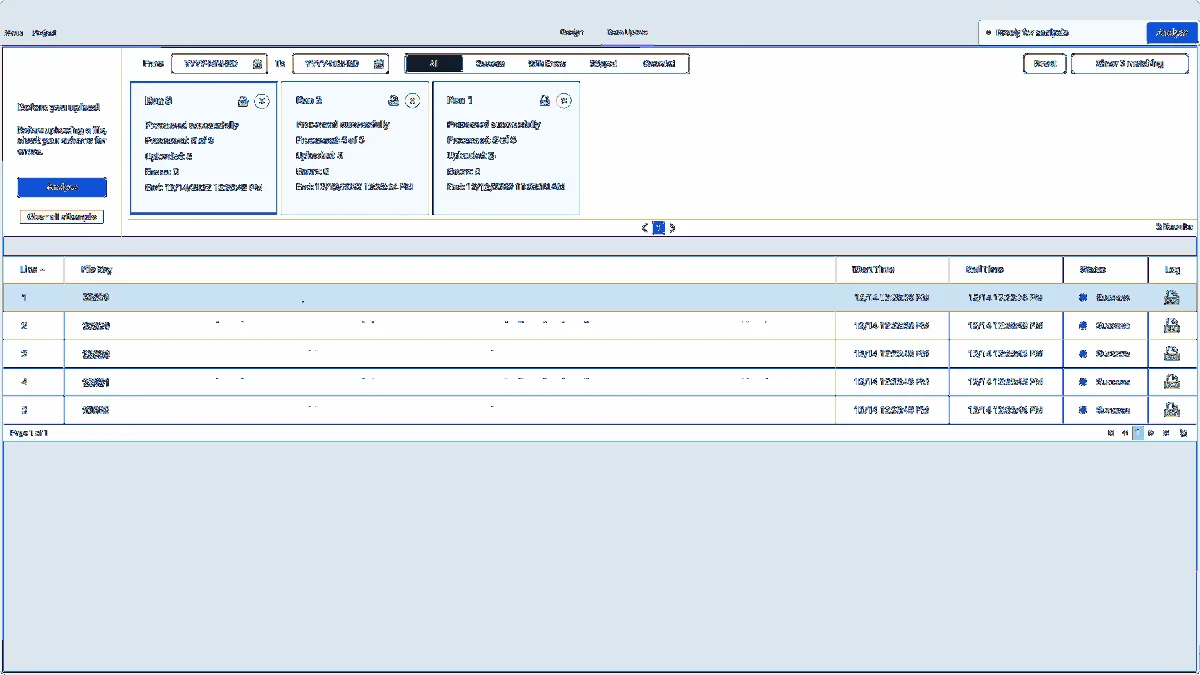Open the Project menu item
The height and width of the screenshot is (675, 1200).
[x=44, y=32]
